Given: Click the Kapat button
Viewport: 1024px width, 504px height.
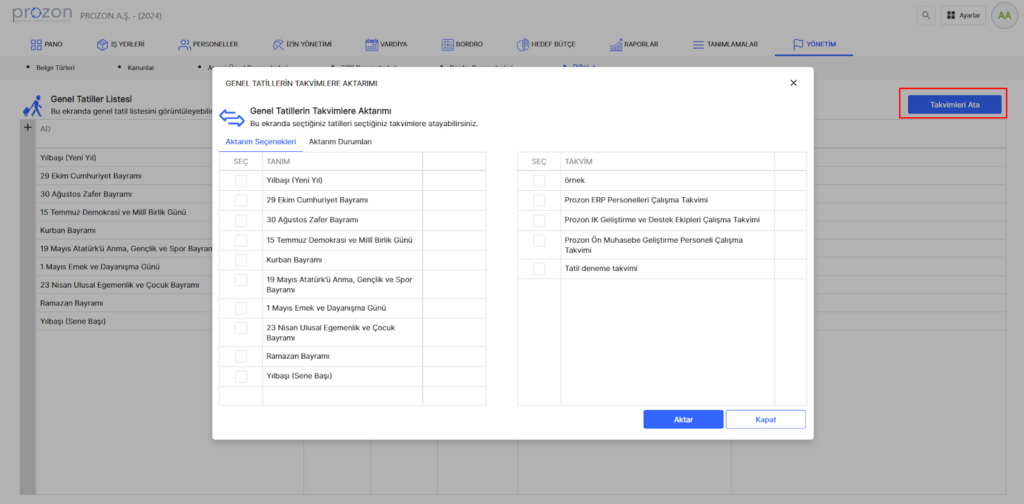Looking at the screenshot, I should pyautogui.click(x=765, y=419).
